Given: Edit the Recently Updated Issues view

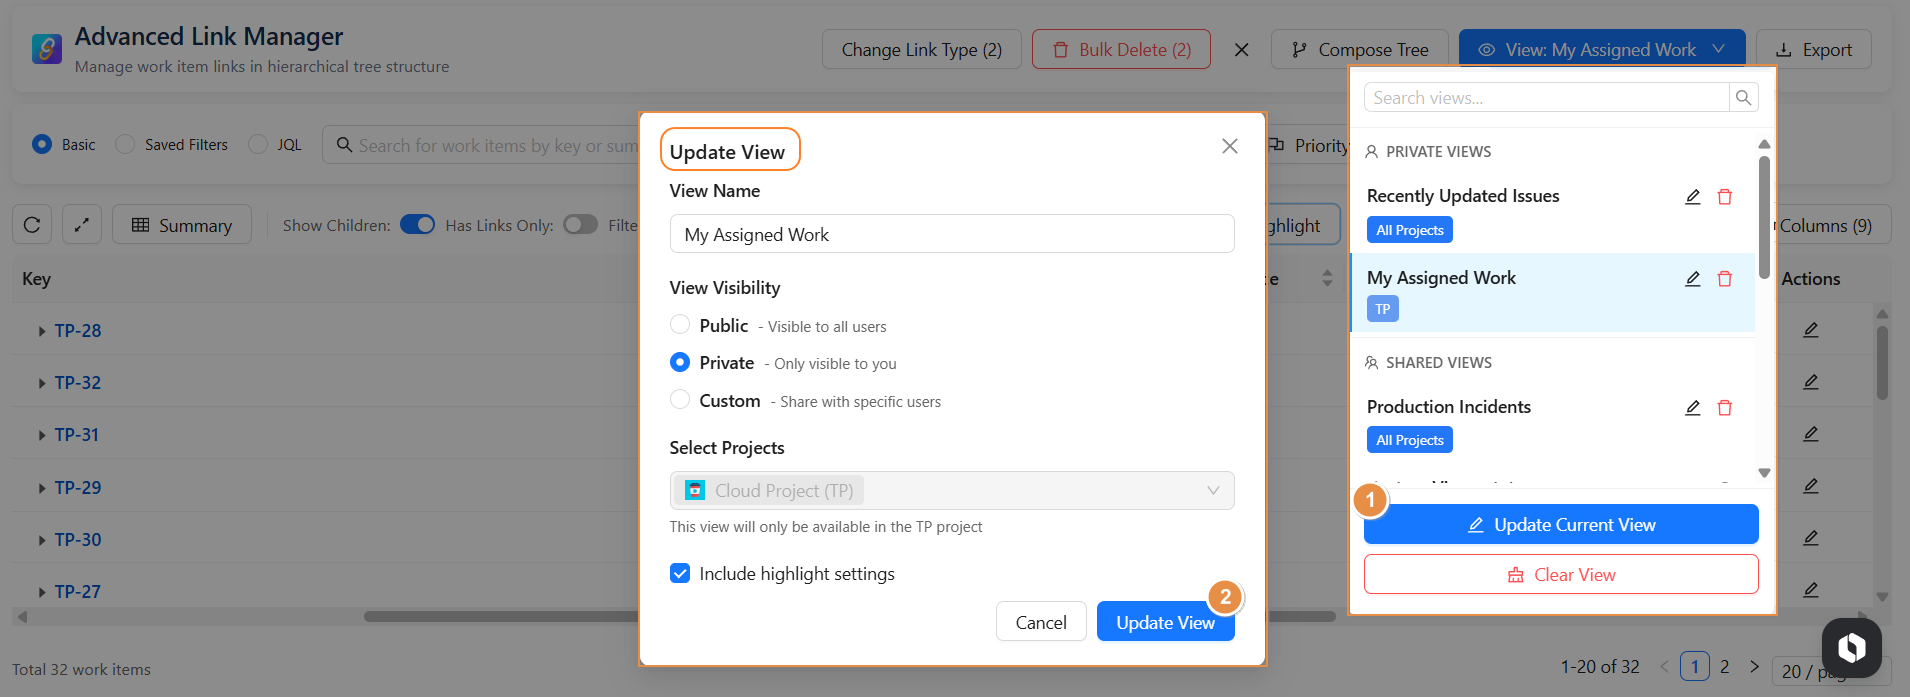Looking at the screenshot, I should tap(1693, 197).
